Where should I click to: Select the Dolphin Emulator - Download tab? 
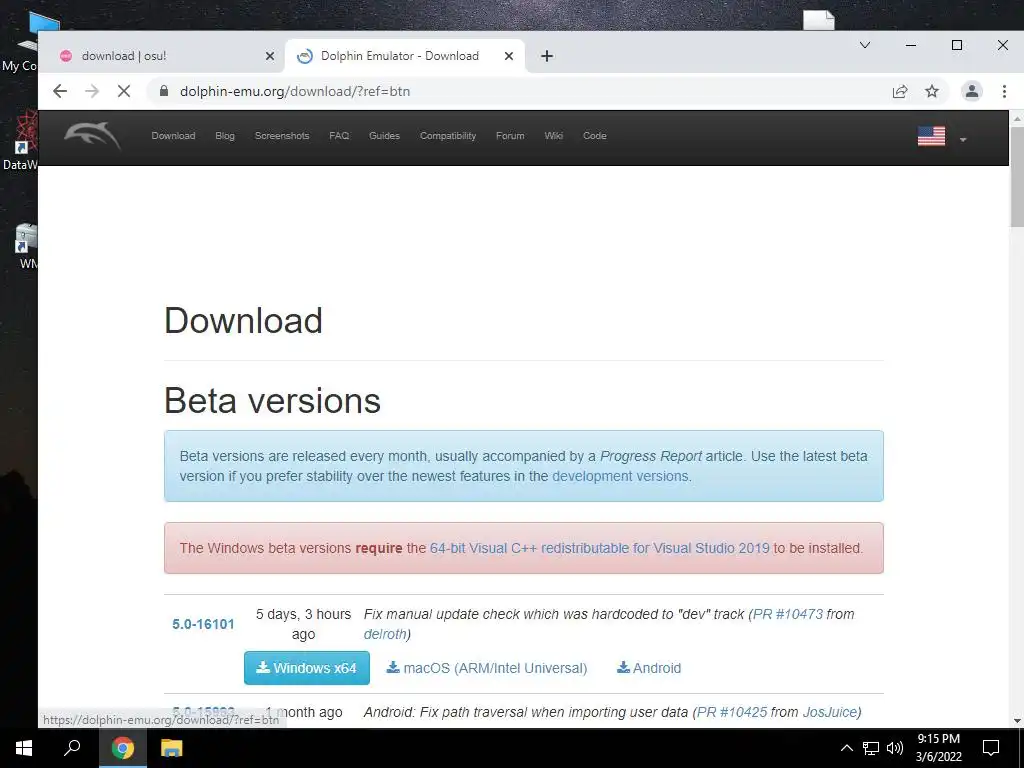pyautogui.click(x=405, y=56)
